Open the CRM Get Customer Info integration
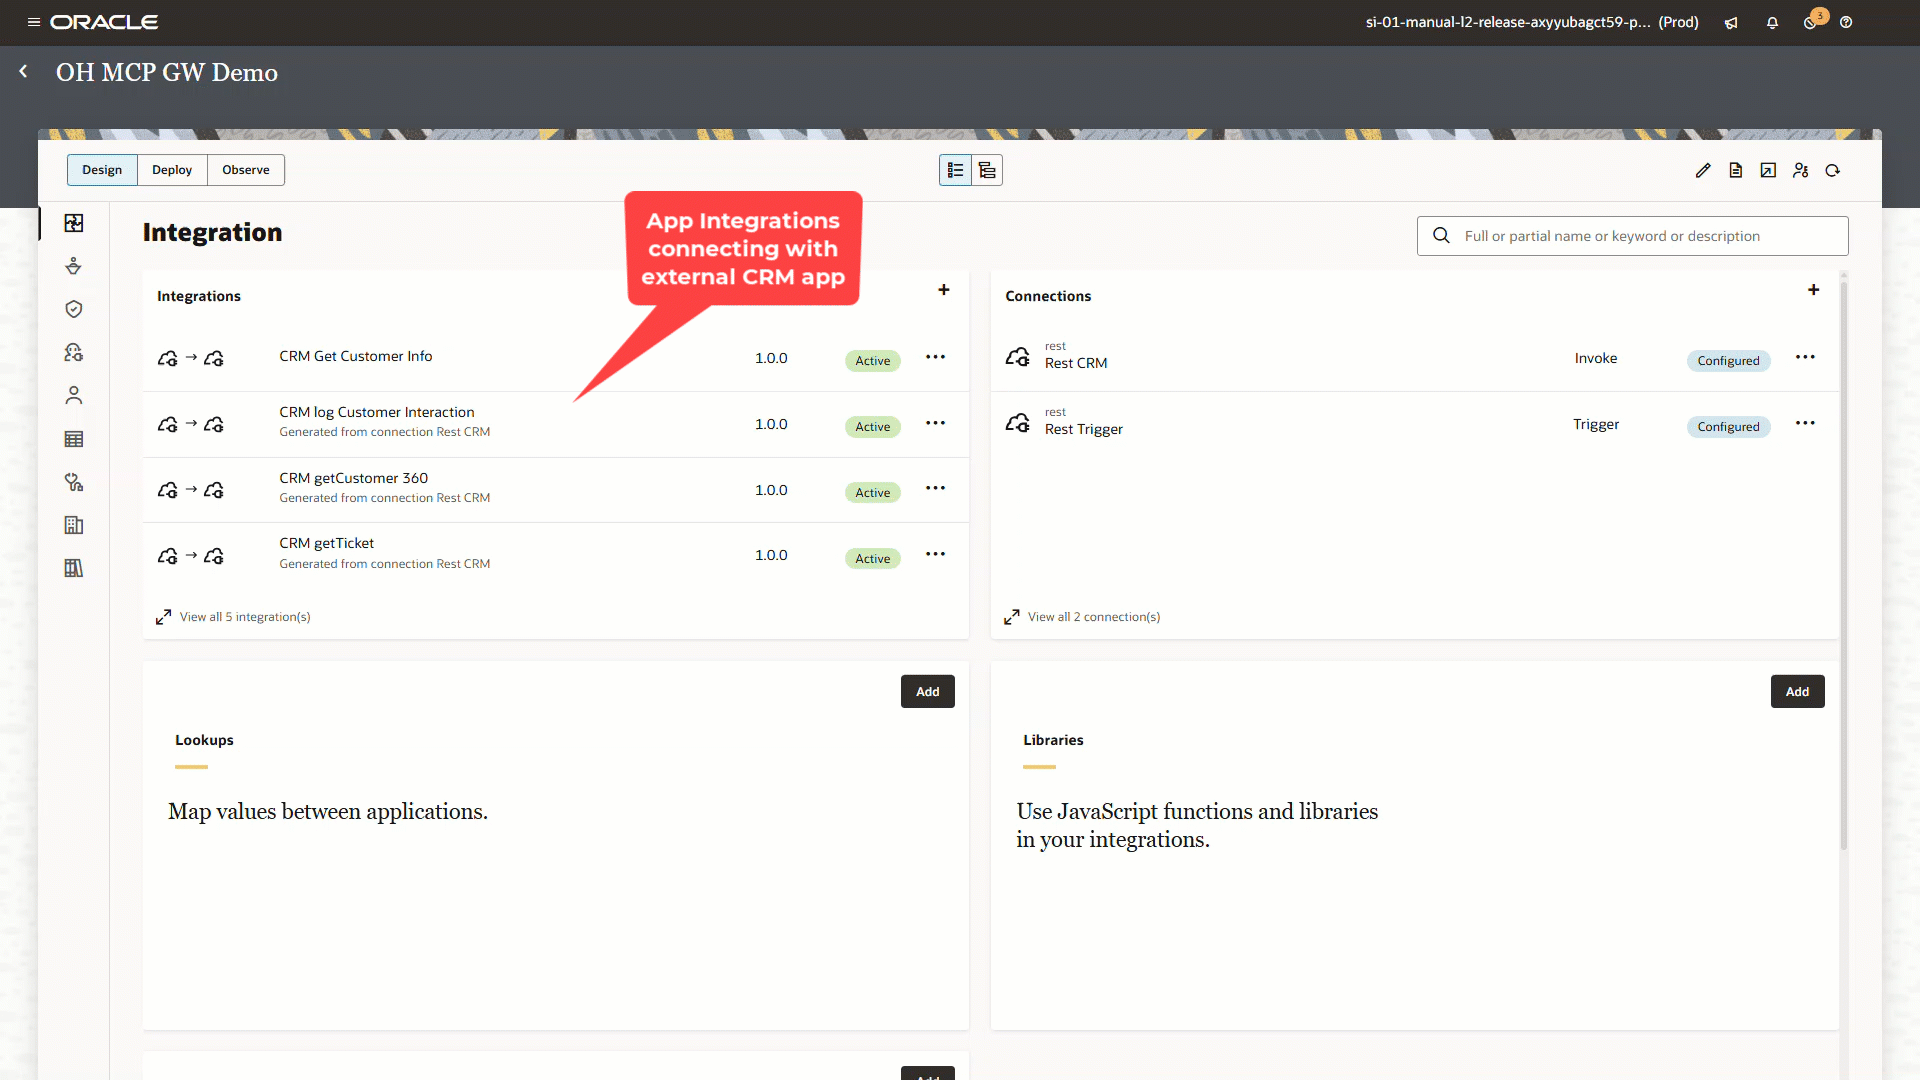1920x1080 pixels. [356, 356]
